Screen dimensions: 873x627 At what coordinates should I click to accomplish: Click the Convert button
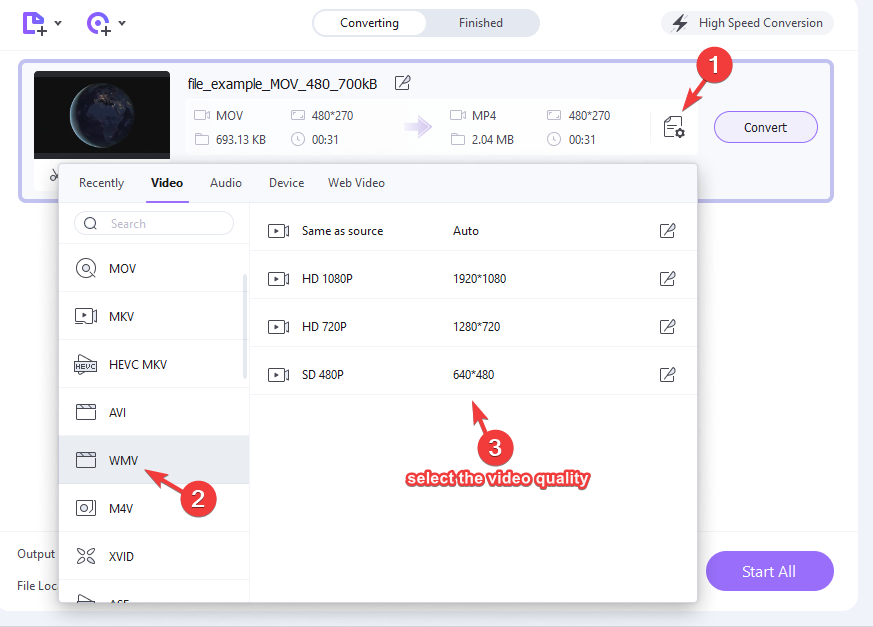click(765, 127)
